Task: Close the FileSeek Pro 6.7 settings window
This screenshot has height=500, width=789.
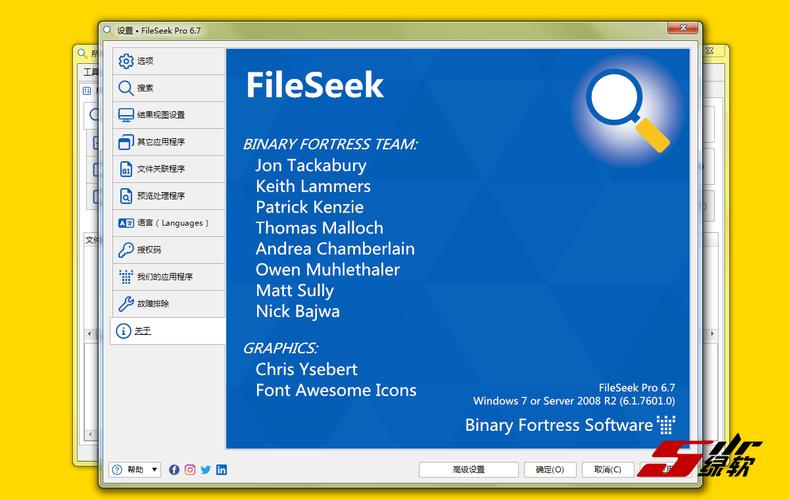Action: [683, 28]
